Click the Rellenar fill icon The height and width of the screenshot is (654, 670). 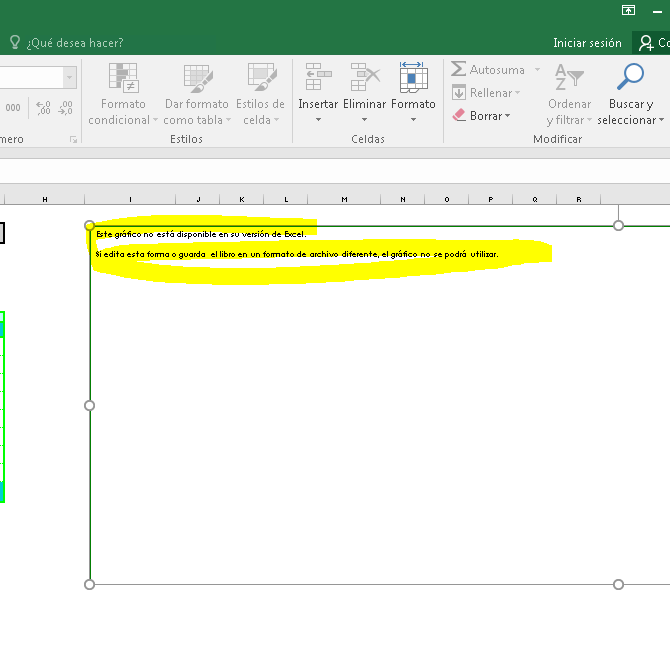click(459, 92)
